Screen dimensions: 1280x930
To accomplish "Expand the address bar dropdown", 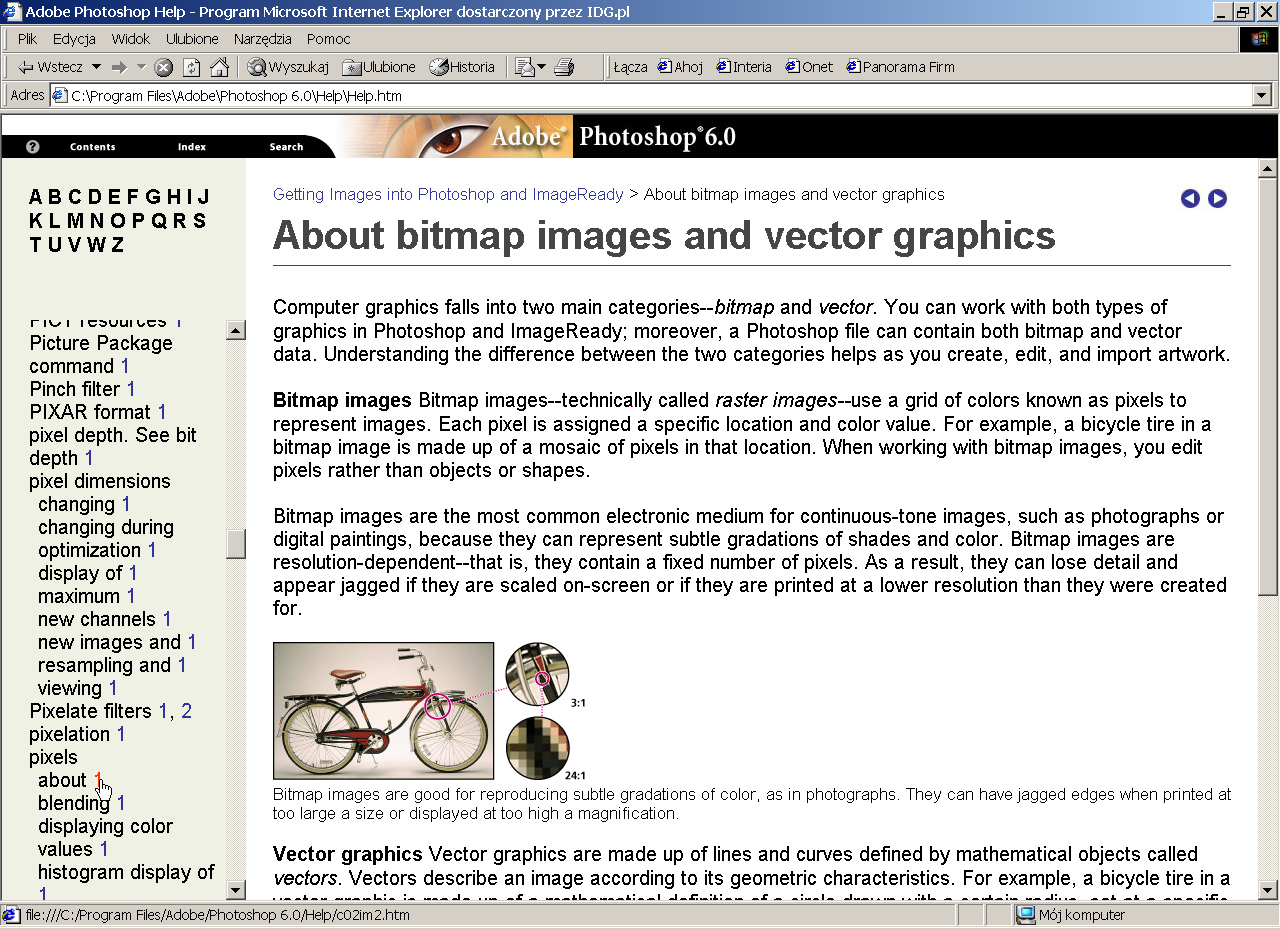I will coord(1262,96).
